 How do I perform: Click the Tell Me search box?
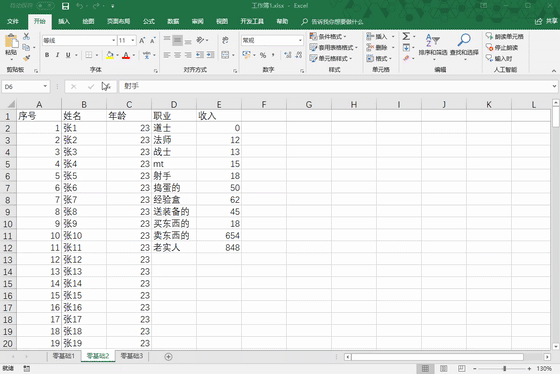(x=332, y=22)
